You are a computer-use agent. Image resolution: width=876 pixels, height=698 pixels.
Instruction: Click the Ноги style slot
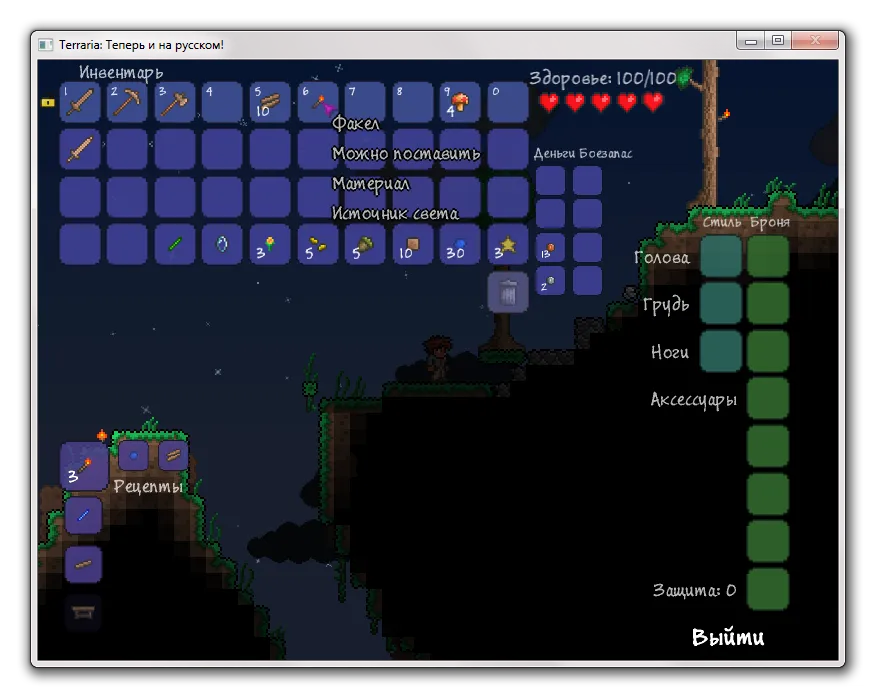coord(721,351)
